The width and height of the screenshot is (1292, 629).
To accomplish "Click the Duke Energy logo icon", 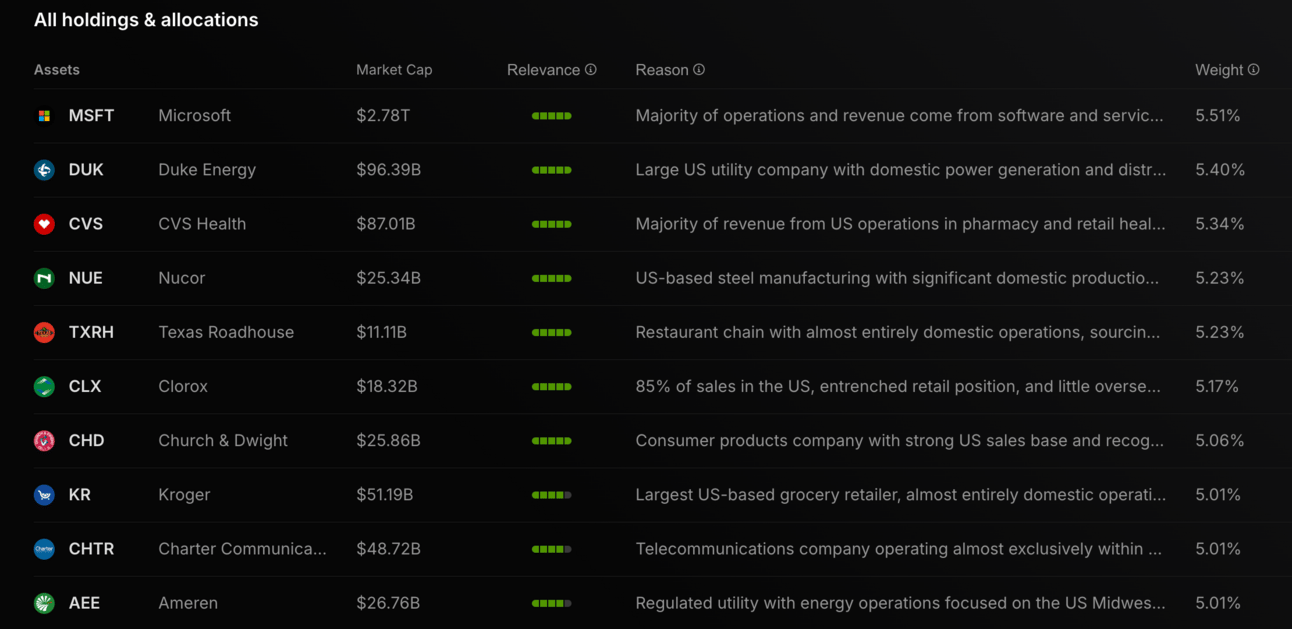I will [x=44, y=170].
